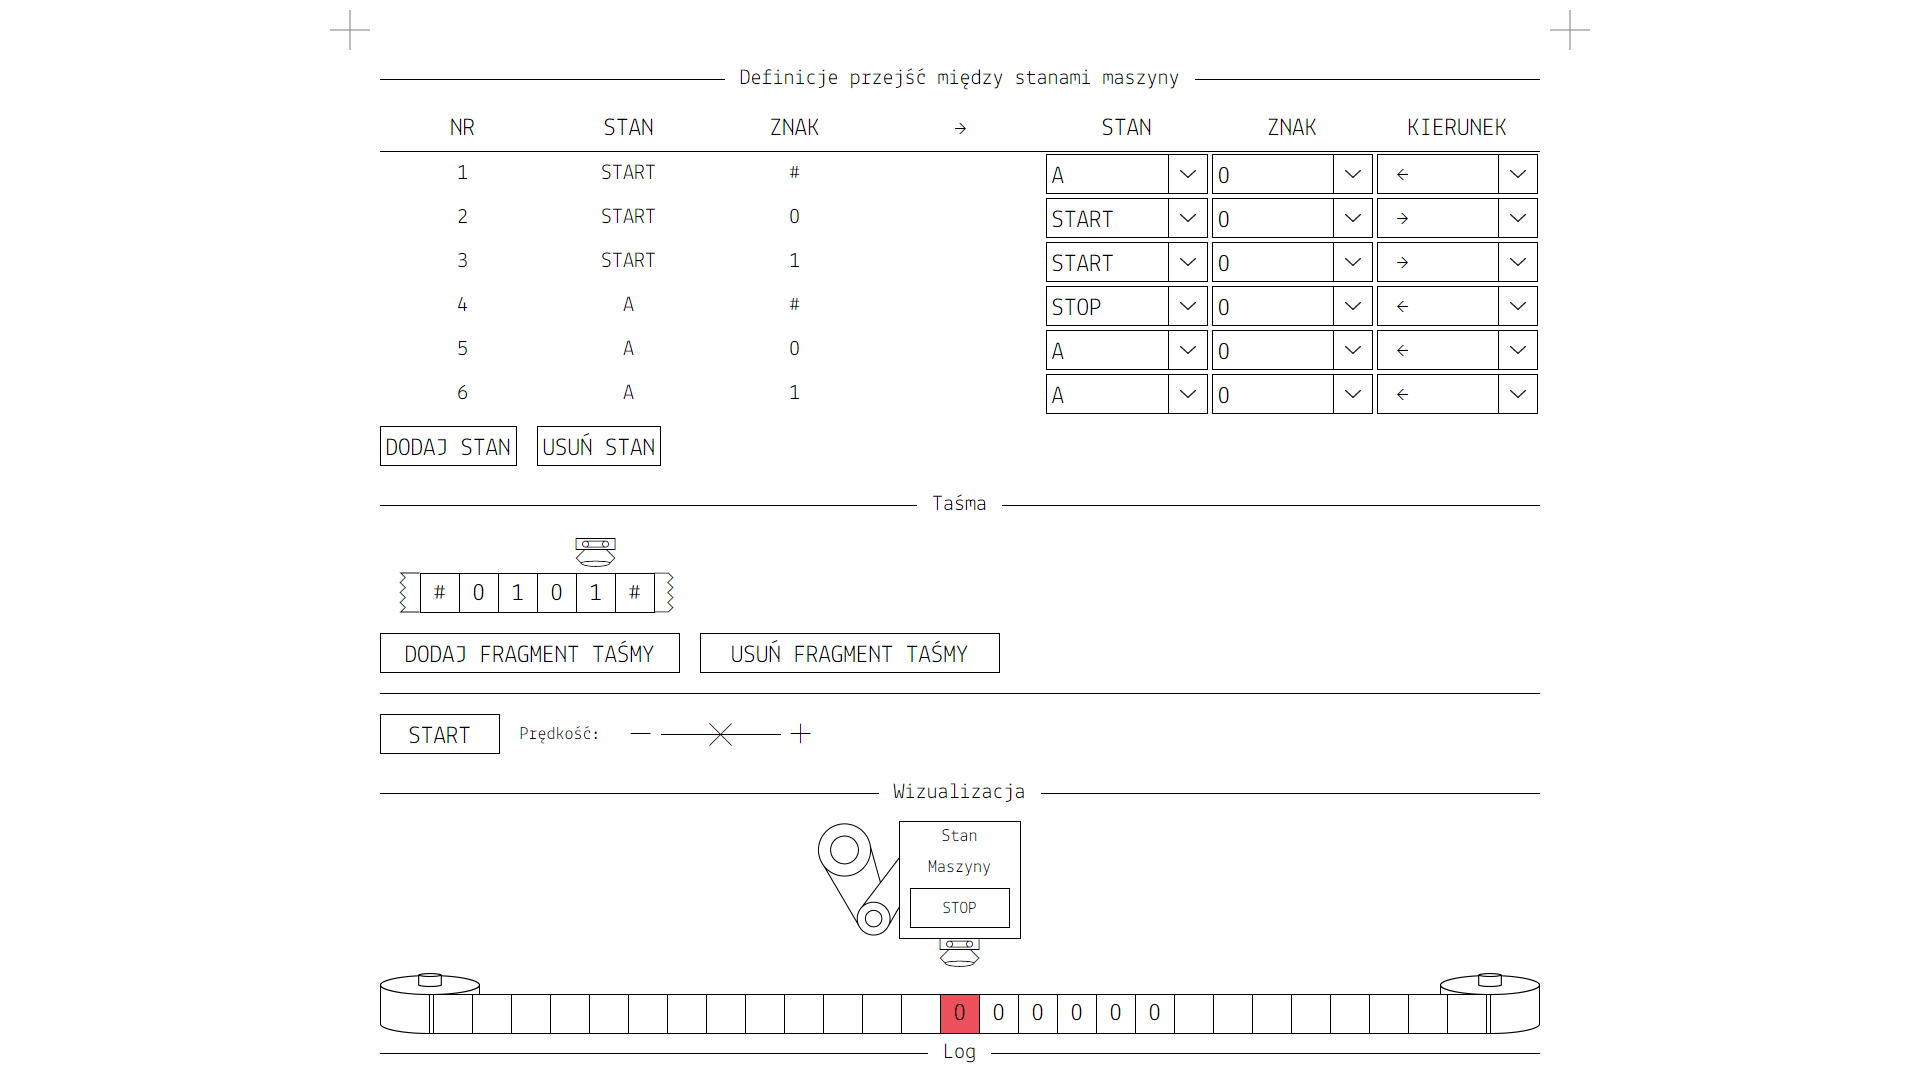Click the tape head icon above tape editor
The width and height of the screenshot is (1920, 1080).
[595, 551]
